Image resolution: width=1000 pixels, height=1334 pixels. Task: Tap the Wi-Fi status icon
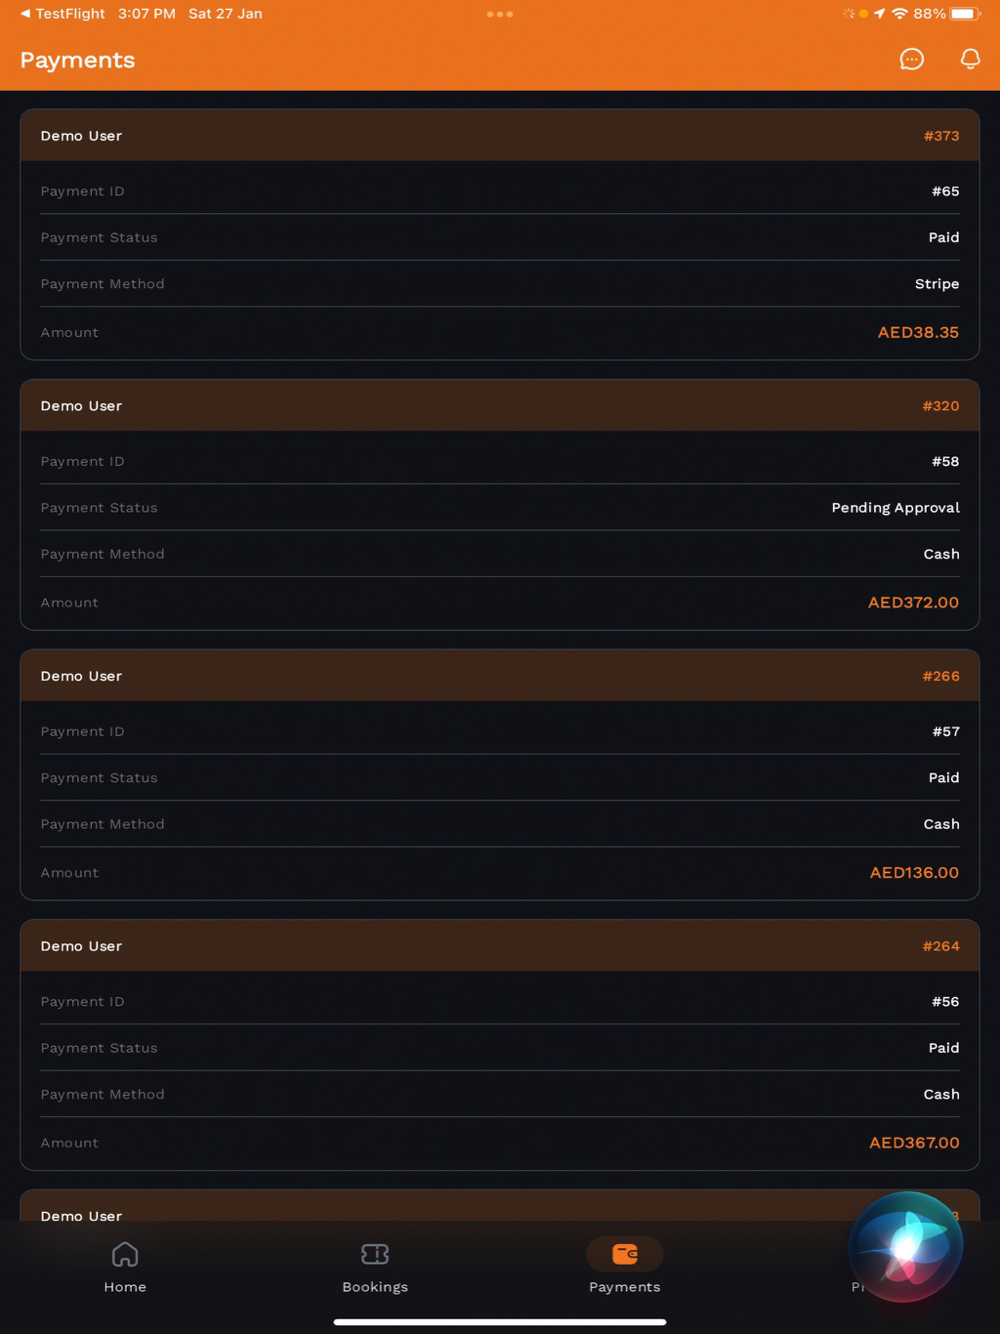point(900,14)
